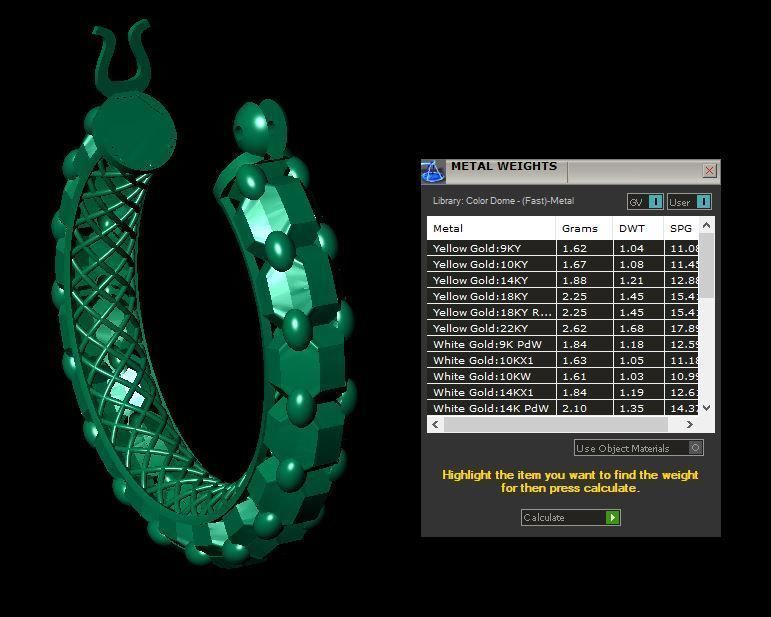Select the Yellow Gold:9KY row
771x617 pixels.
pyautogui.click(x=563, y=248)
